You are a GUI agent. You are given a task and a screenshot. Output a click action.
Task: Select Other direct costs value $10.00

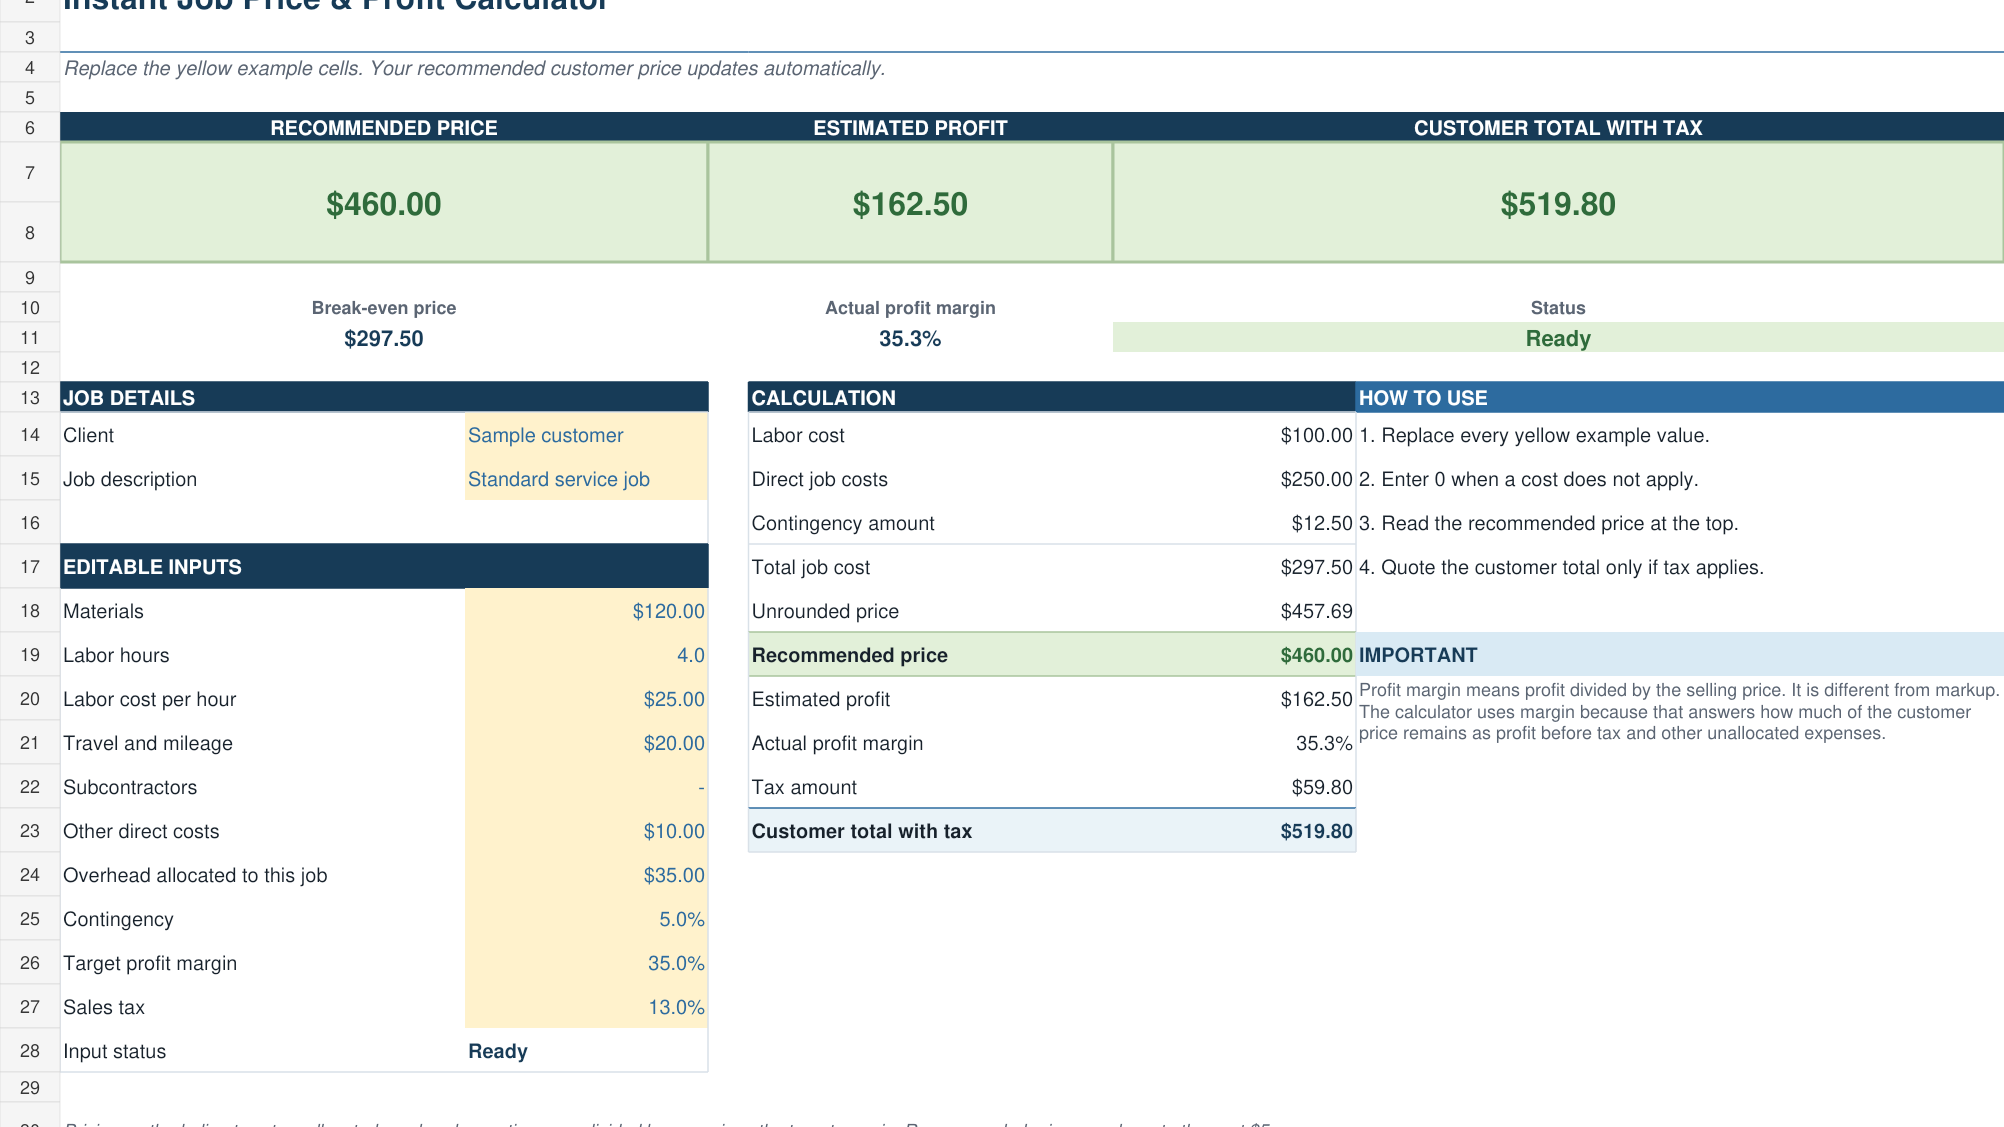586,831
